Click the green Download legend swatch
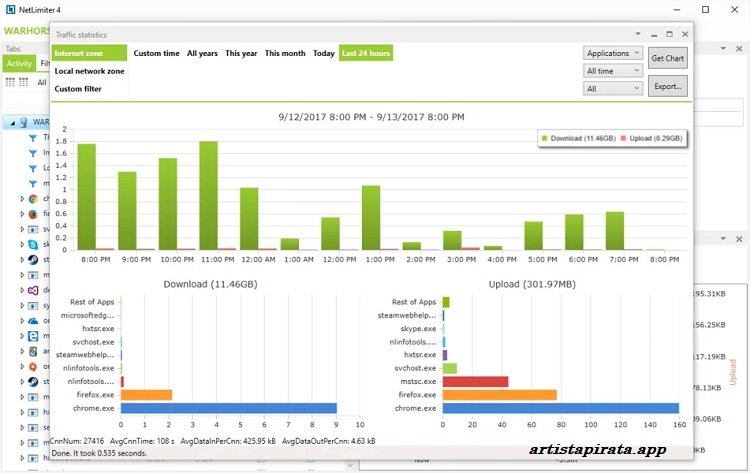Viewport: 750px width, 473px height. pyautogui.click(x=543, y=138)
